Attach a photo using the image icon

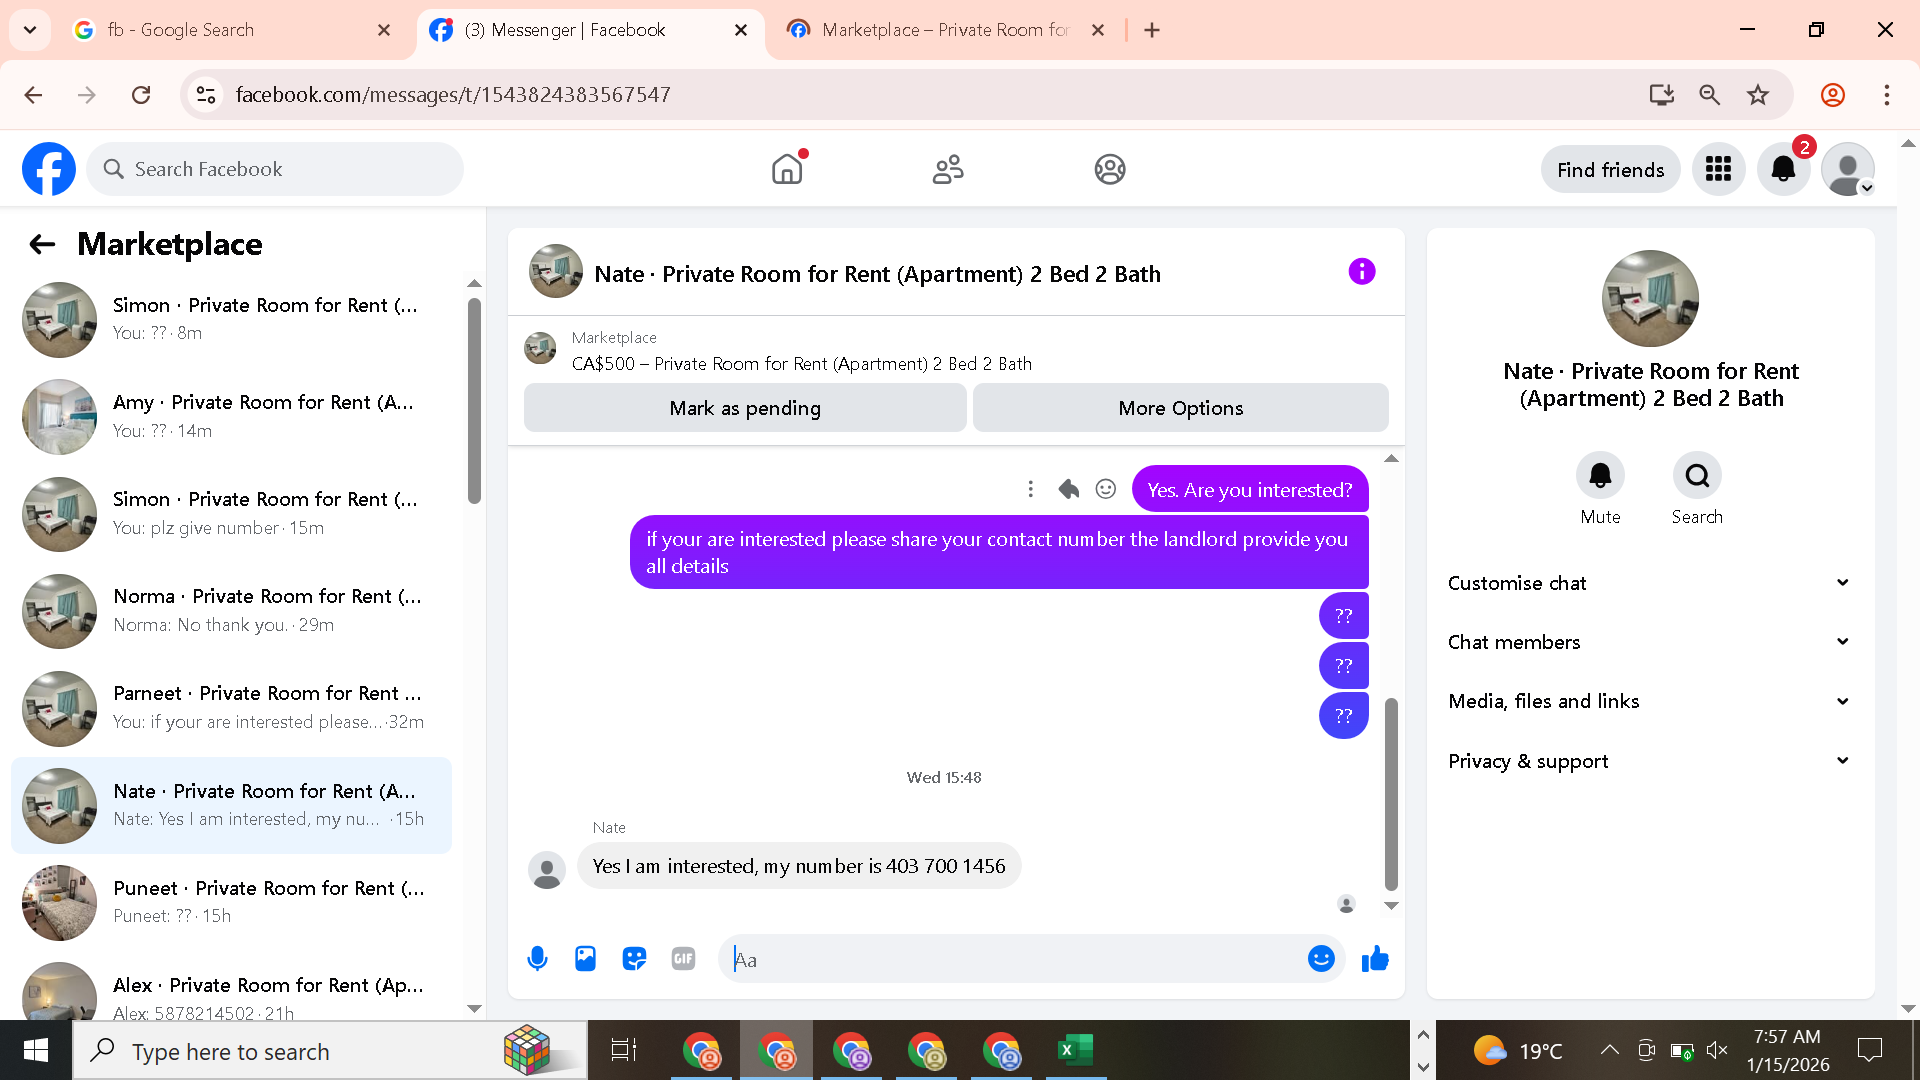585,959
